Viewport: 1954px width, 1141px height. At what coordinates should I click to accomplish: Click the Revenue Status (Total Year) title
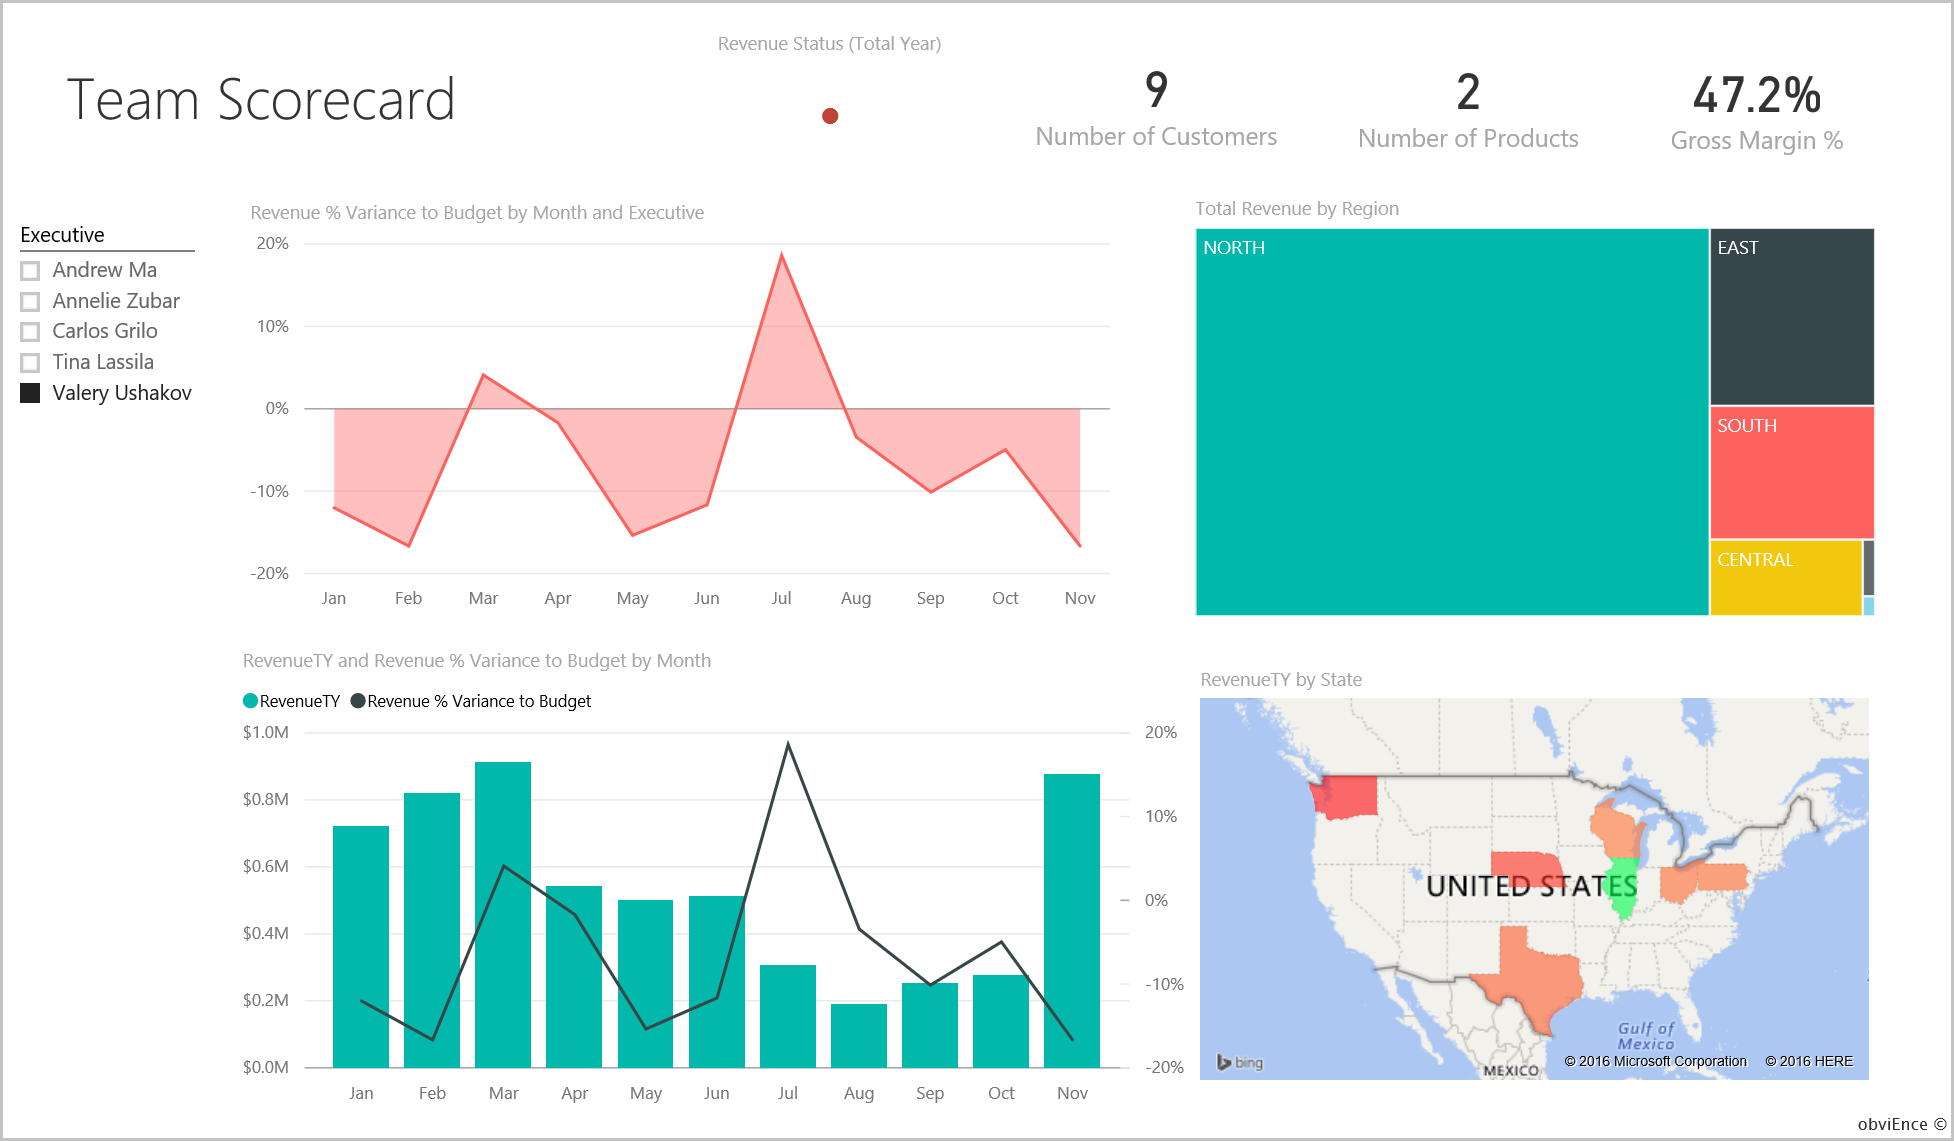pyautogui.click(x=829, y=43)
